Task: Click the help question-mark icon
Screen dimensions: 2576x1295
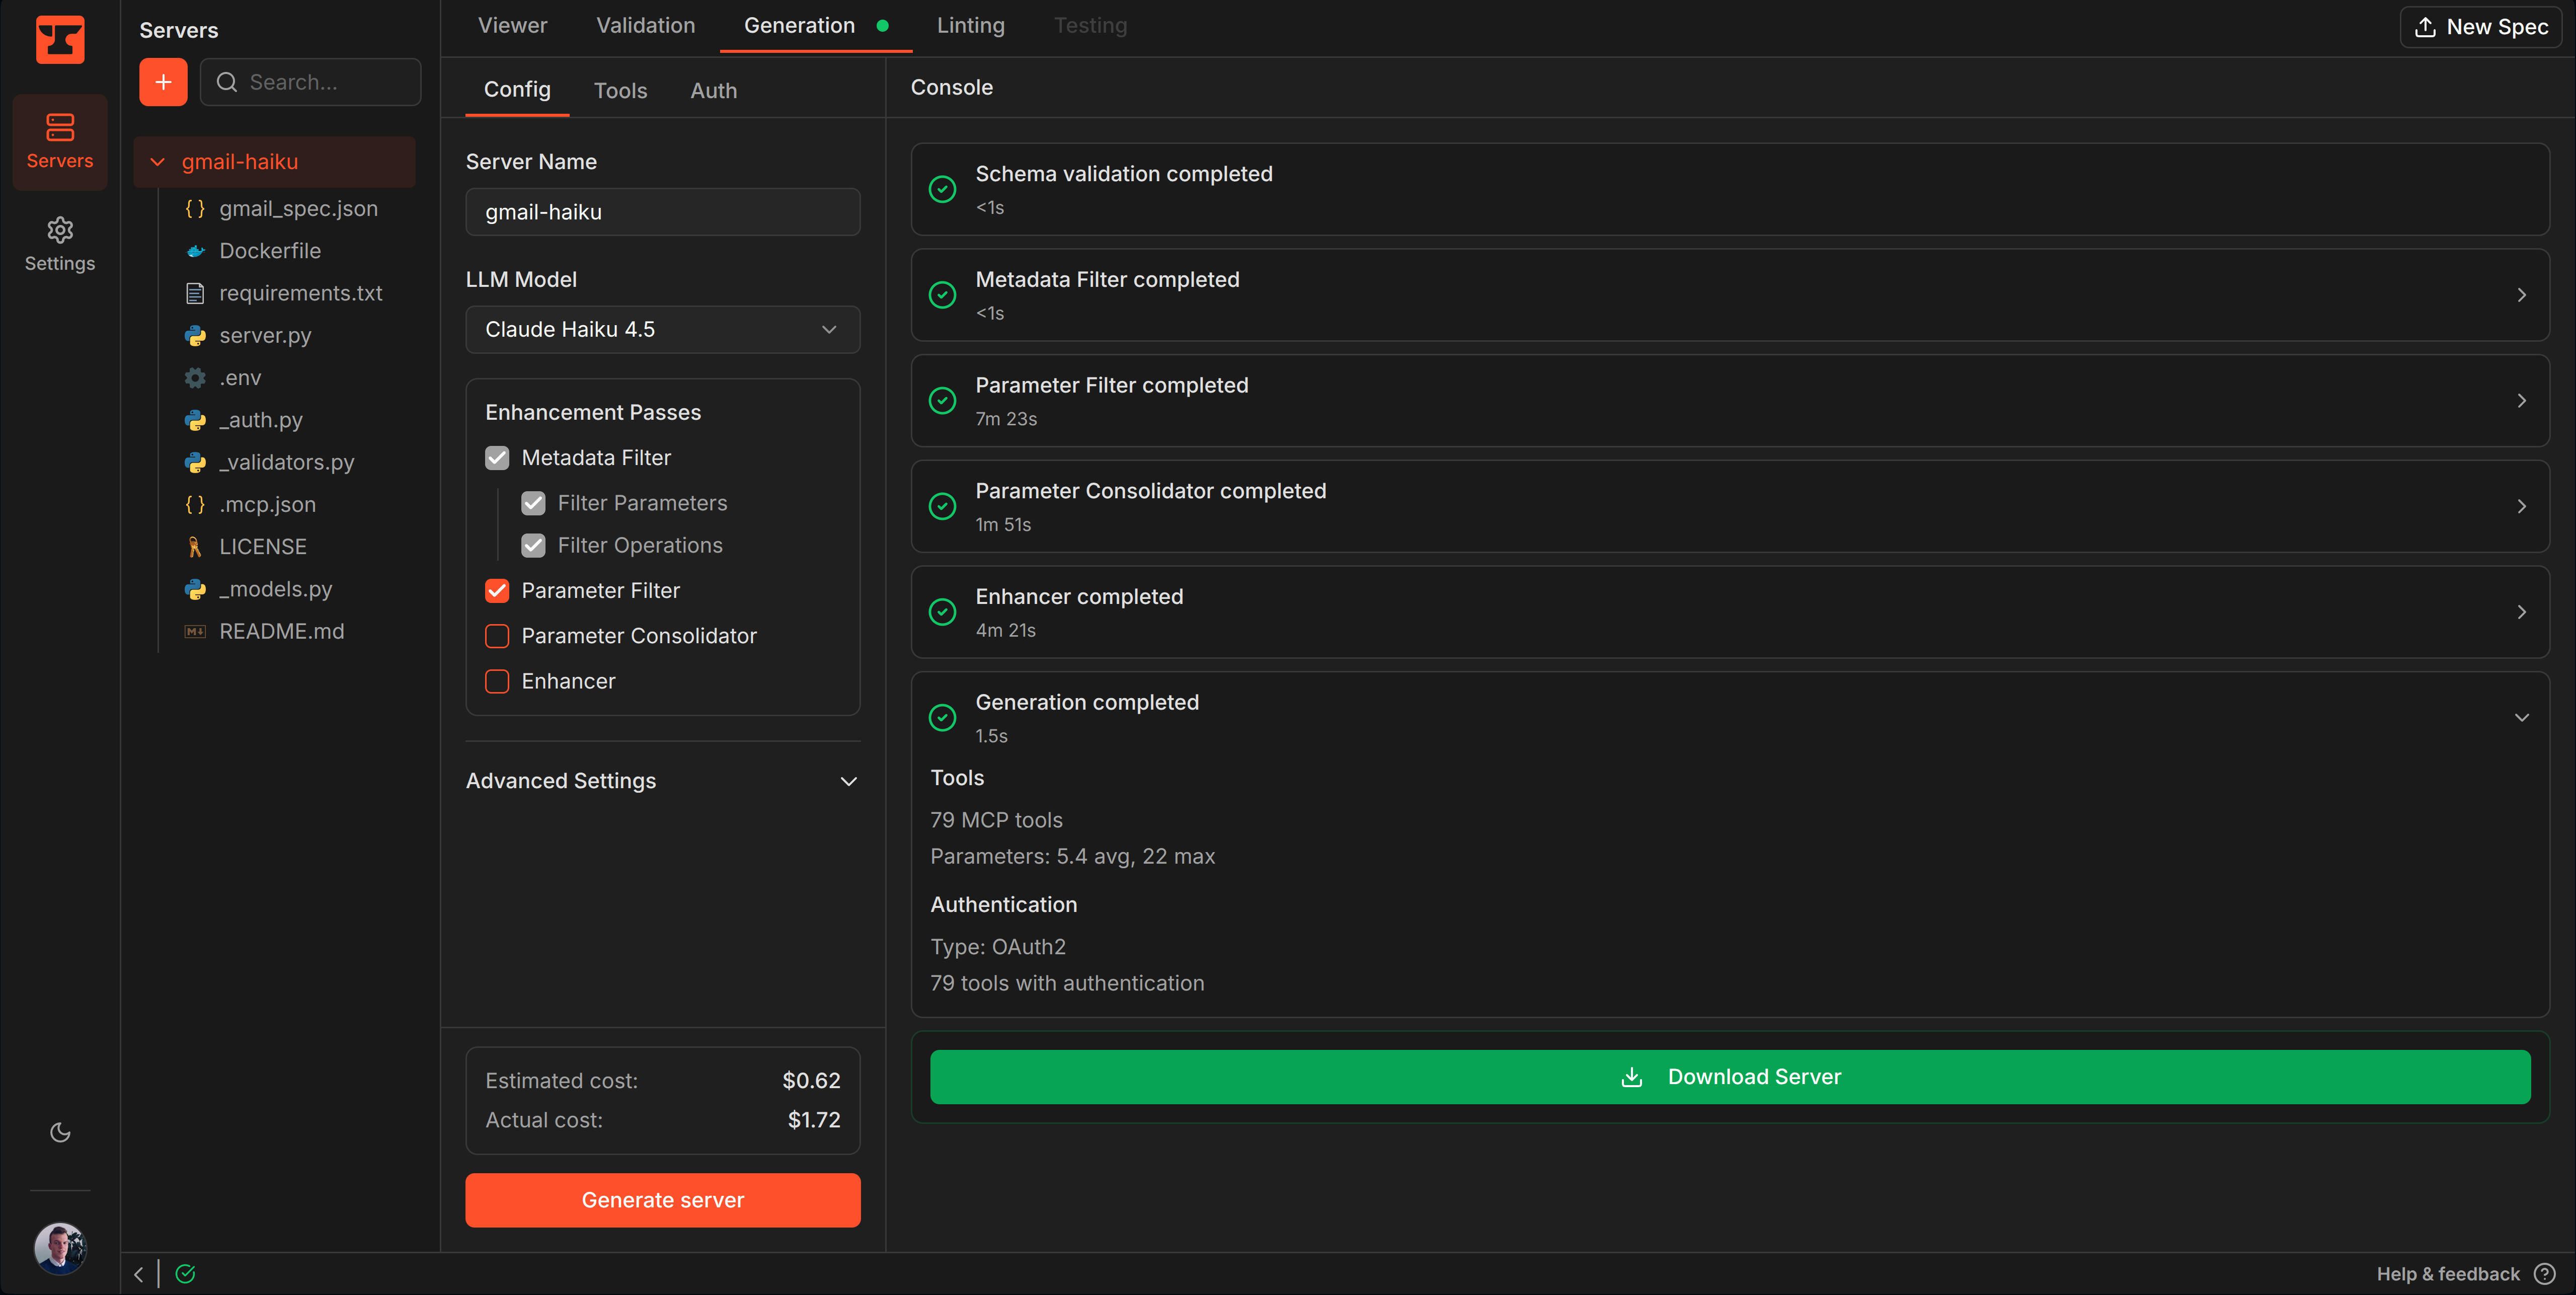Action: click(x=2545, y=1274)
